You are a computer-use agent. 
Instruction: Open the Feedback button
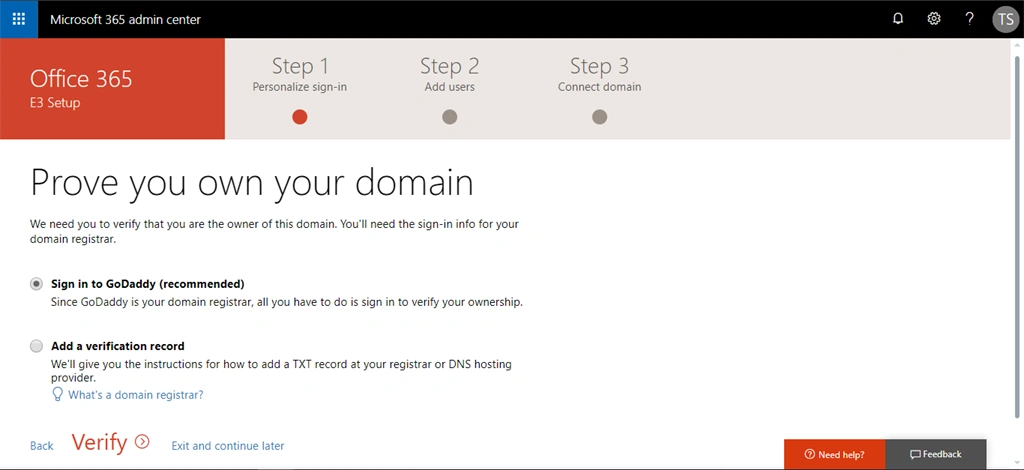936,454
